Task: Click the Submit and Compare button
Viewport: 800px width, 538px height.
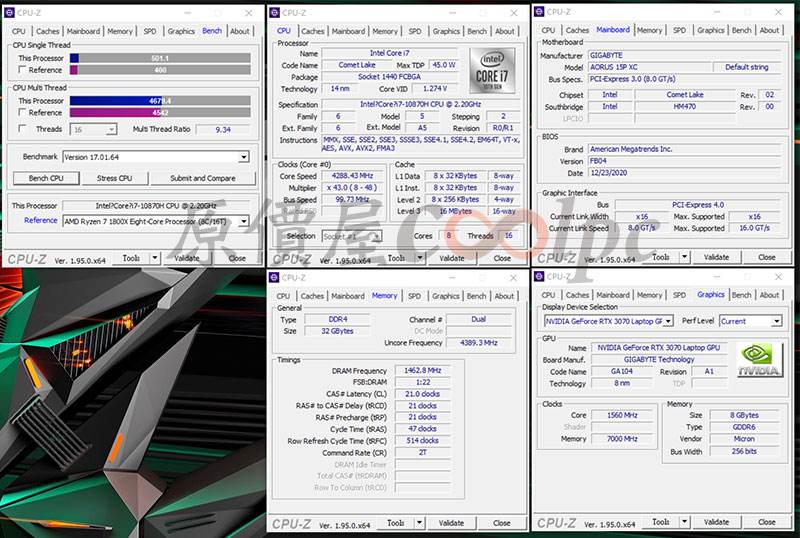Action: pyautogui.click(x=202, y=178)
